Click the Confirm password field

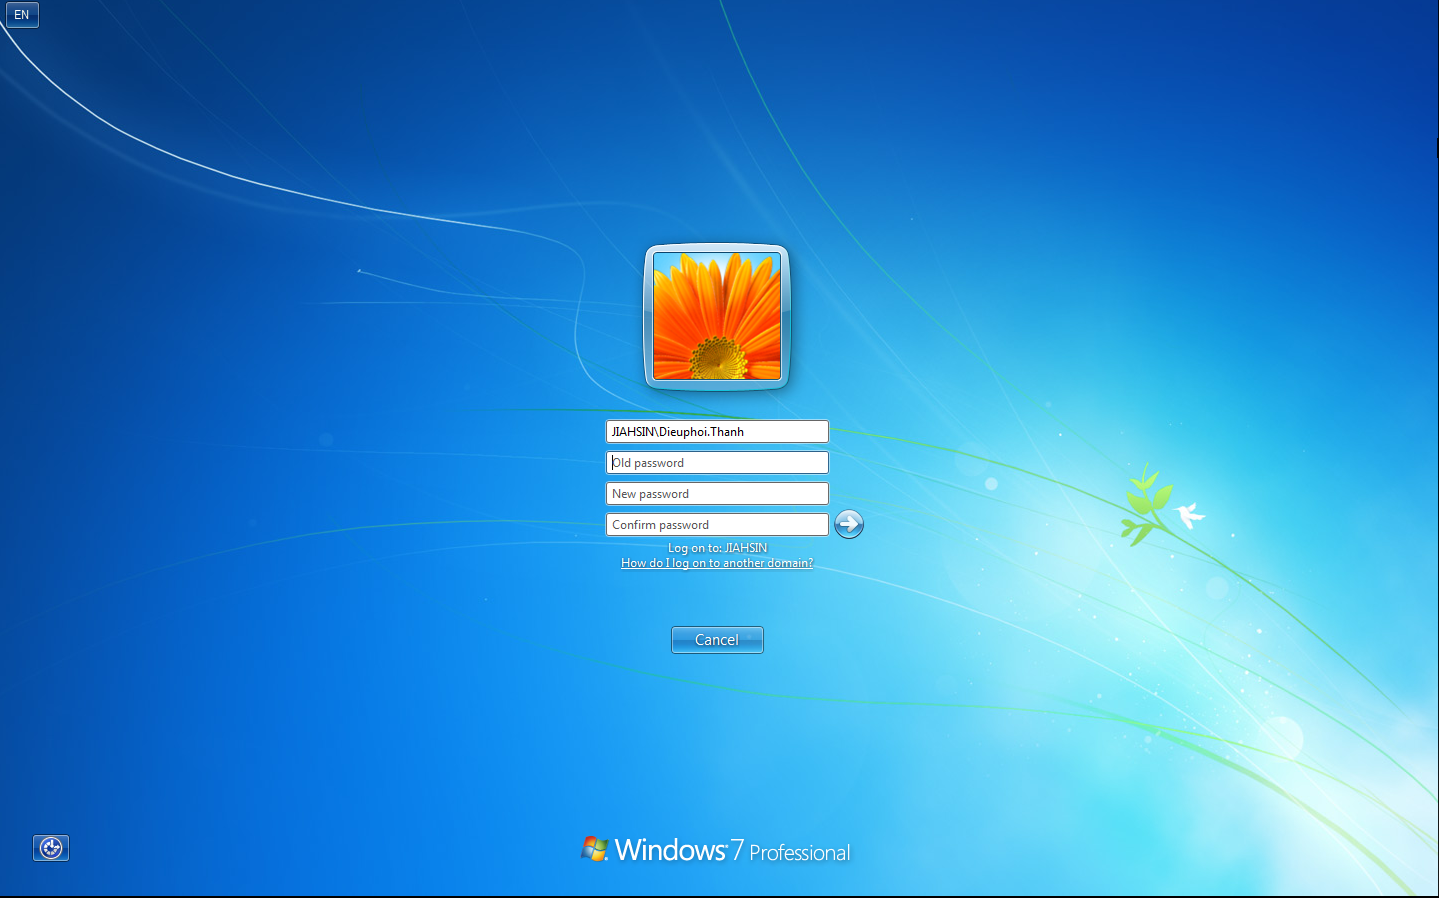[x=717, y=525]
